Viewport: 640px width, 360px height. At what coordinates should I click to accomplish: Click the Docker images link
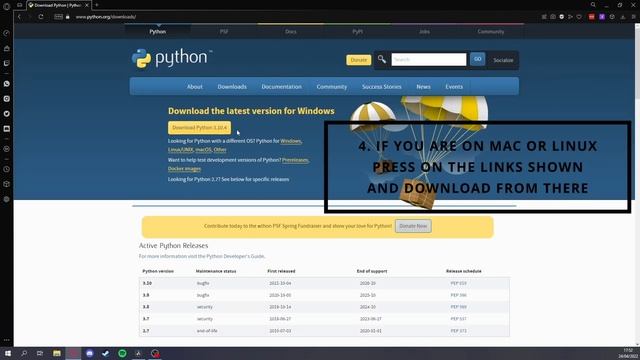tap(184, 169)
